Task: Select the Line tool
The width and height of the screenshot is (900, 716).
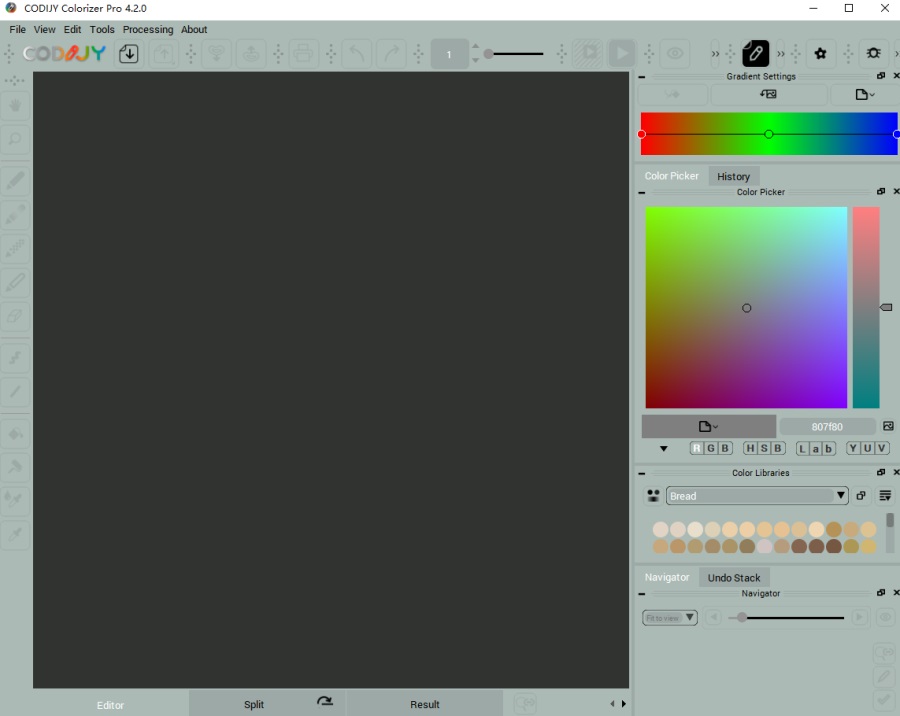Action: 15,392
